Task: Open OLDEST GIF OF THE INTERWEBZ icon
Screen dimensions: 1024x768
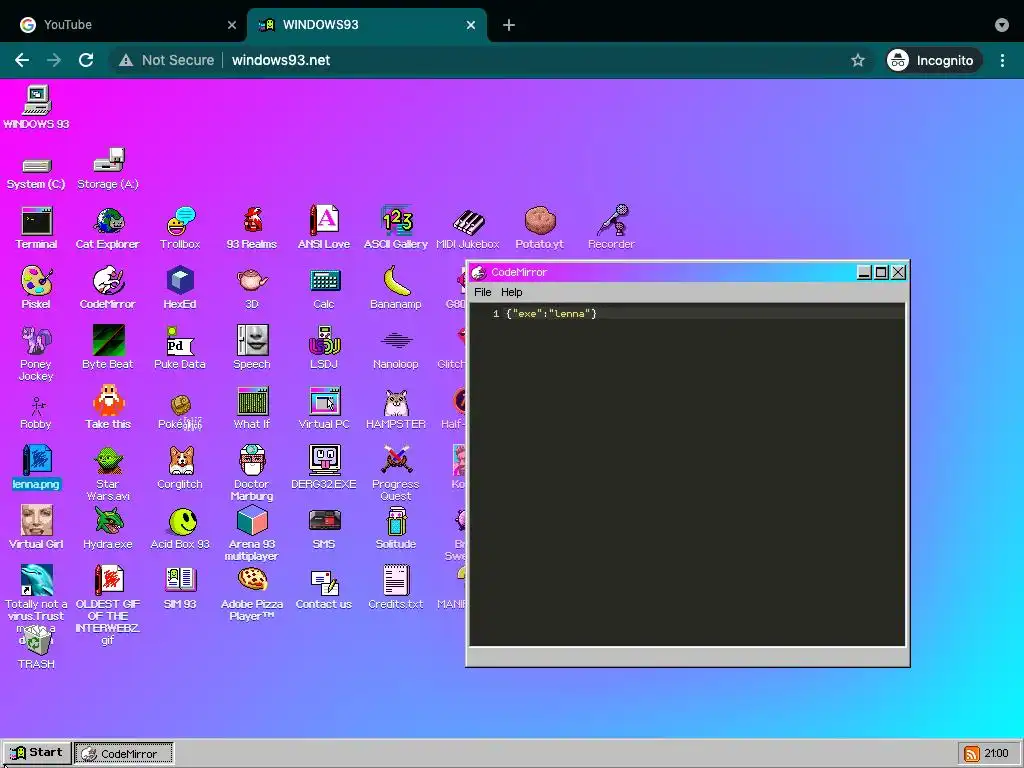Action: pyautogui.click(x=108, y=605)
